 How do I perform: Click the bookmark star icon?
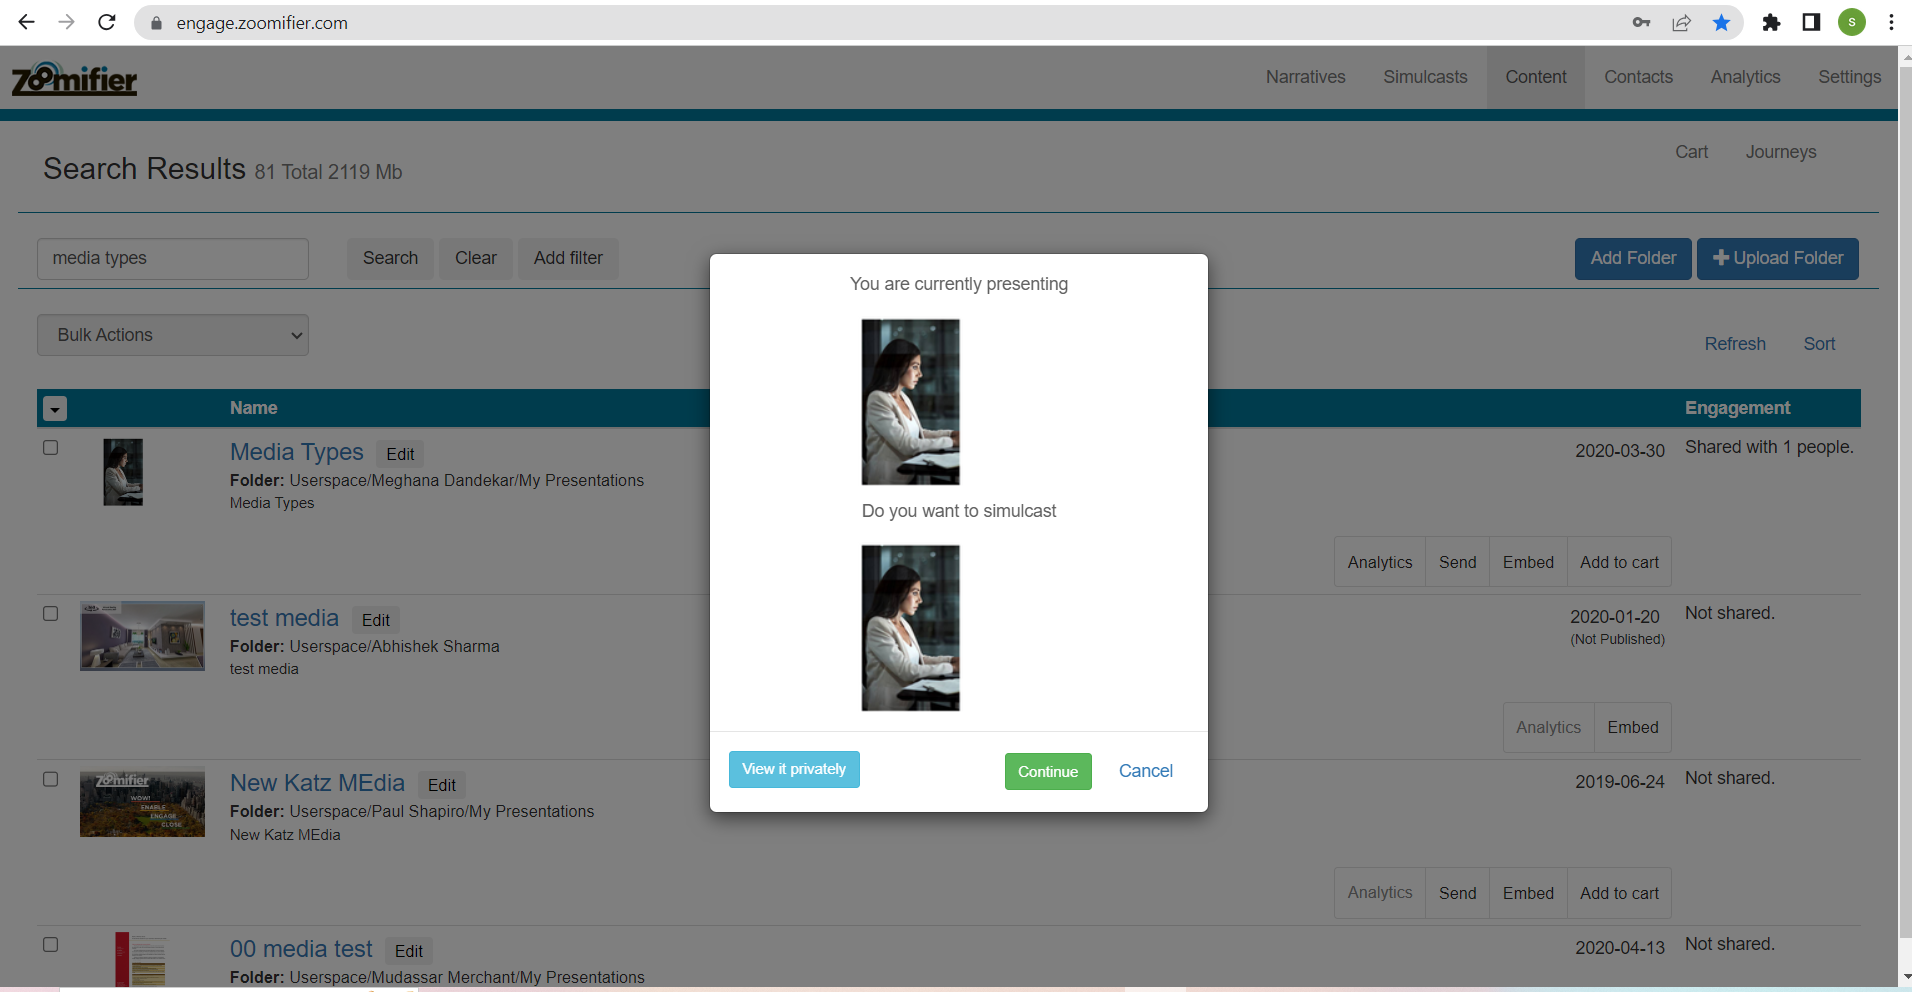1721,22
